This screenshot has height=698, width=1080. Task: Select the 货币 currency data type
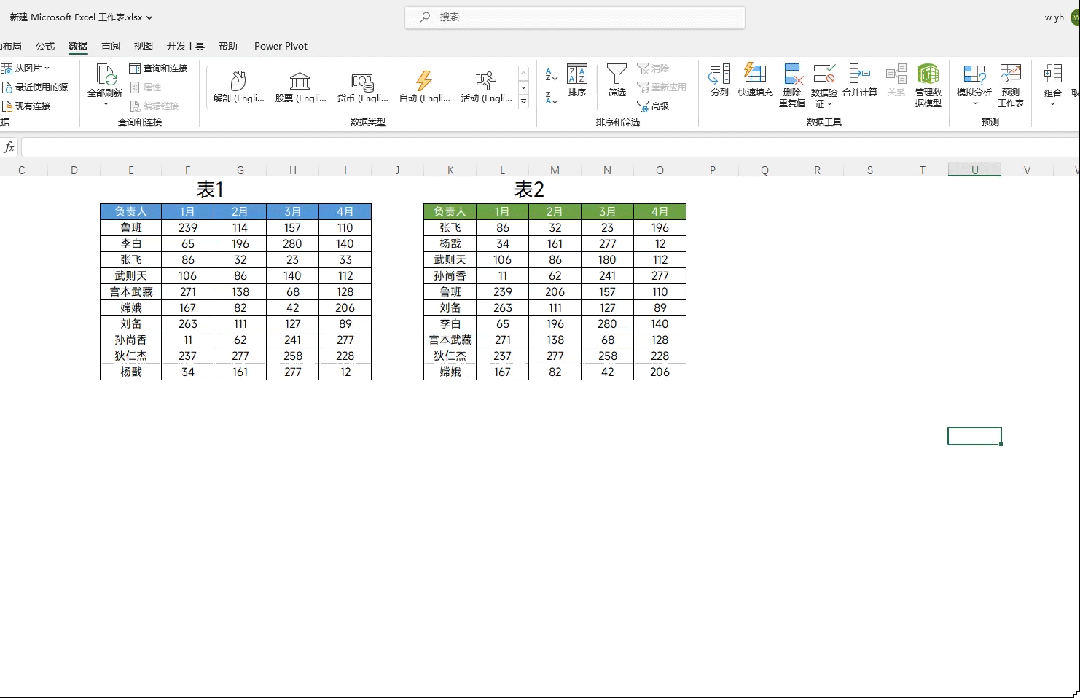pos(362,86)
